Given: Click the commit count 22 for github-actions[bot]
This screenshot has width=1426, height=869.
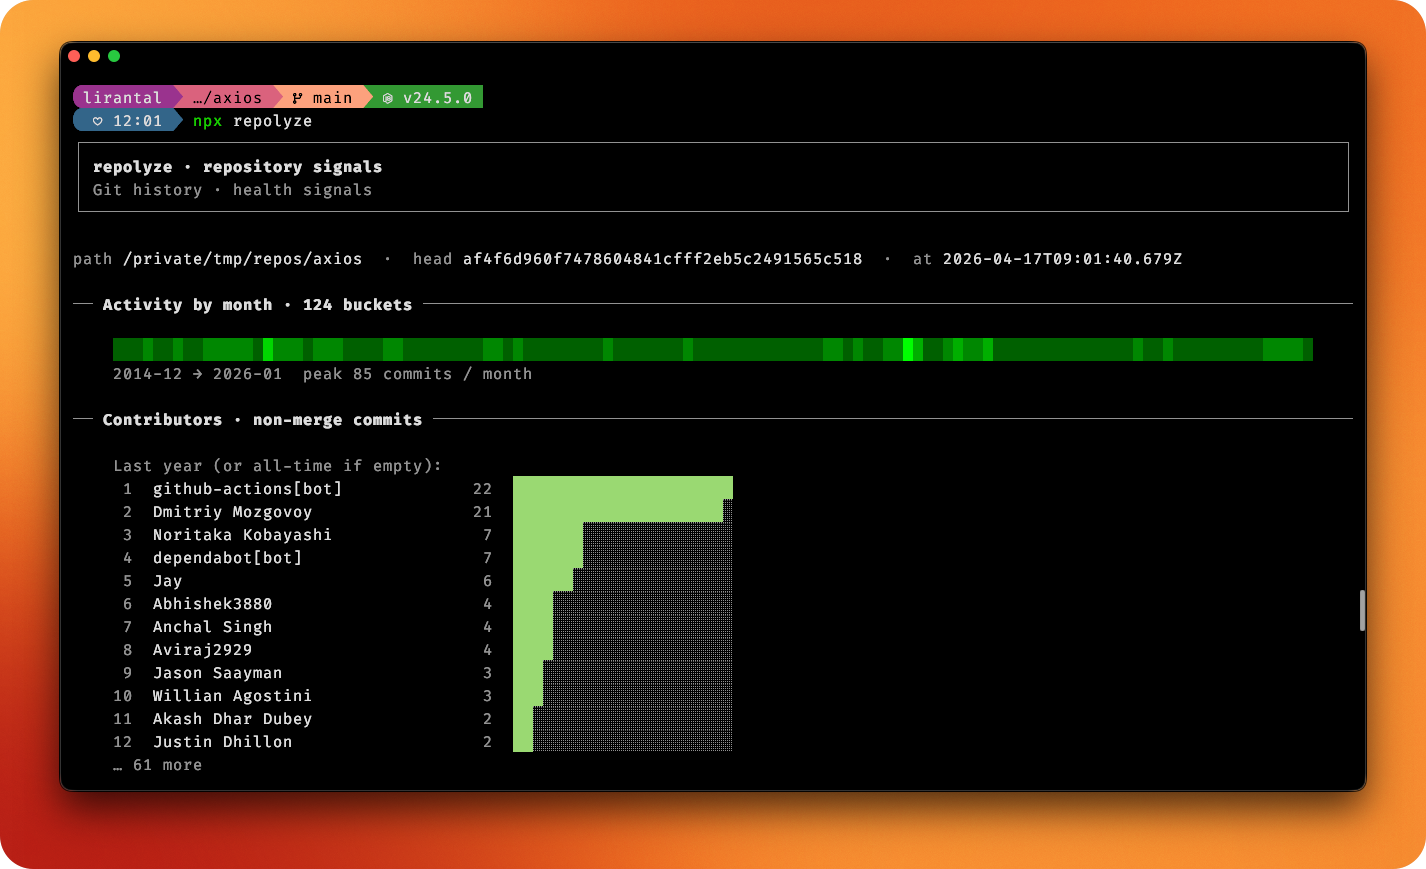Looking at the screenshot, I should 482,489.
